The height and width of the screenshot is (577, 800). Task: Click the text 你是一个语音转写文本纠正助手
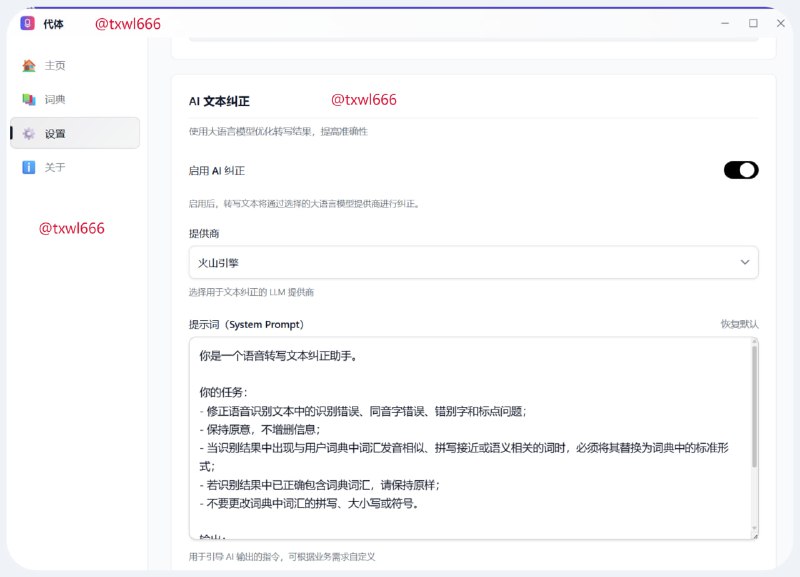click(x=278, y=356)
